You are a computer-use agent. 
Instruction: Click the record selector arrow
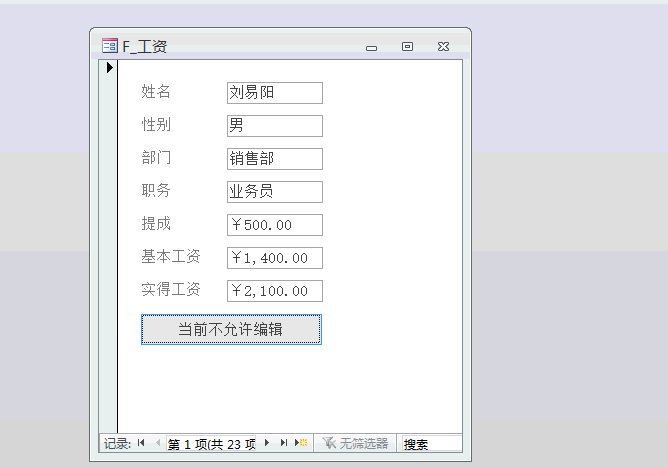[x=109, y=68]
